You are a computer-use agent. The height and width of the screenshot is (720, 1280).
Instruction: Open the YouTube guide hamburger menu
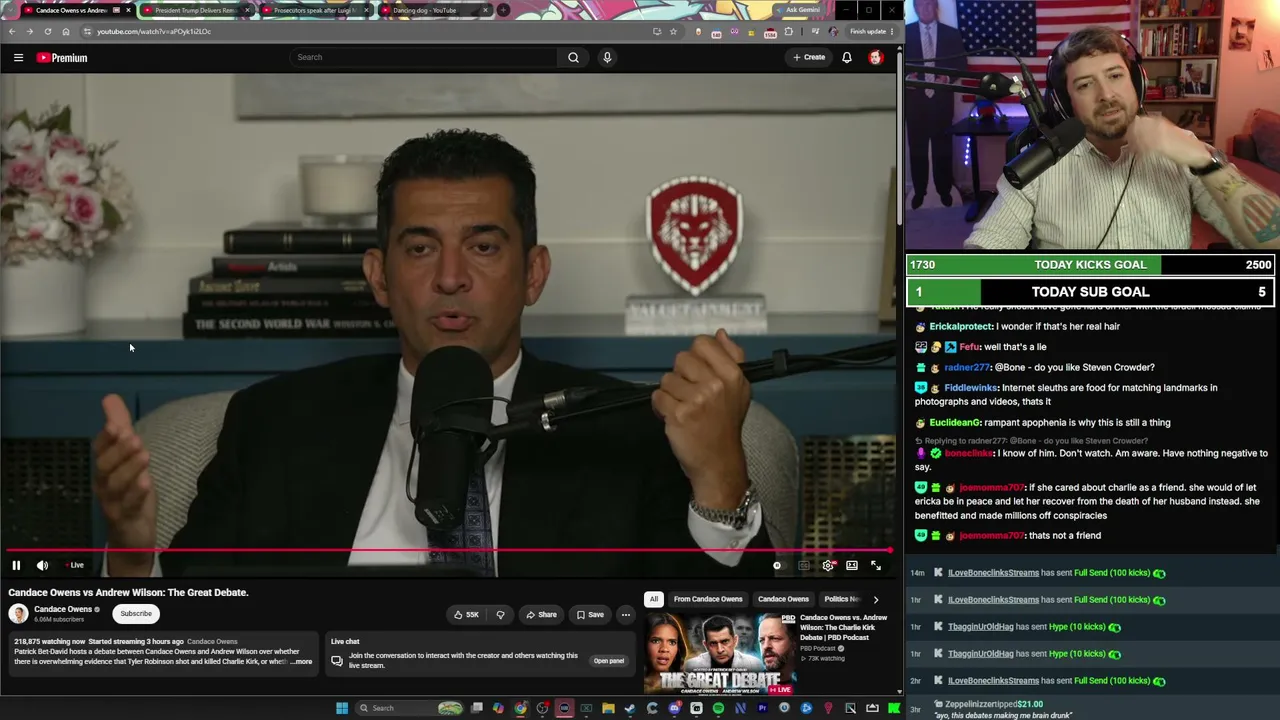point(18,58)
